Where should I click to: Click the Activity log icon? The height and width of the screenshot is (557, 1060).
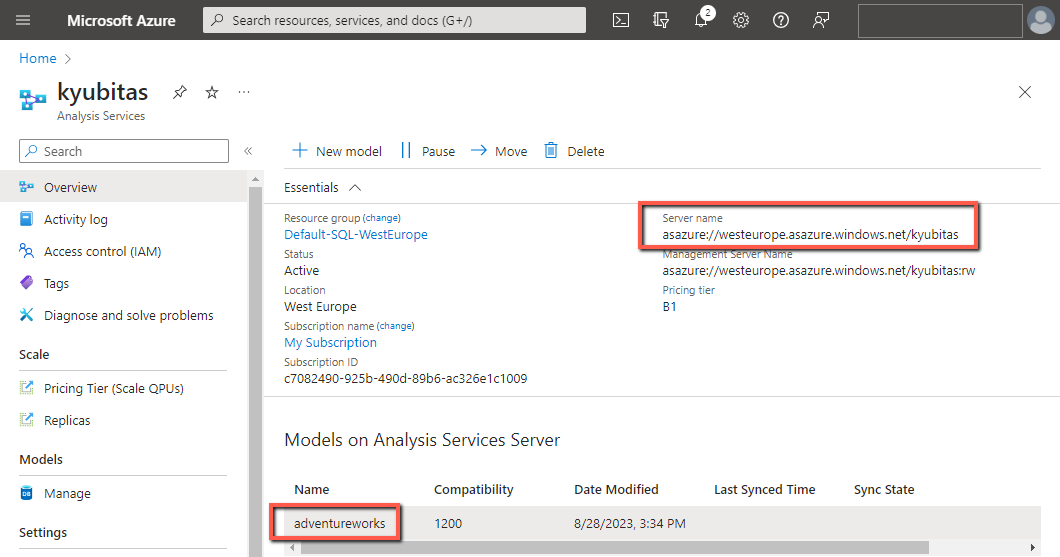[x=26, y=219]
